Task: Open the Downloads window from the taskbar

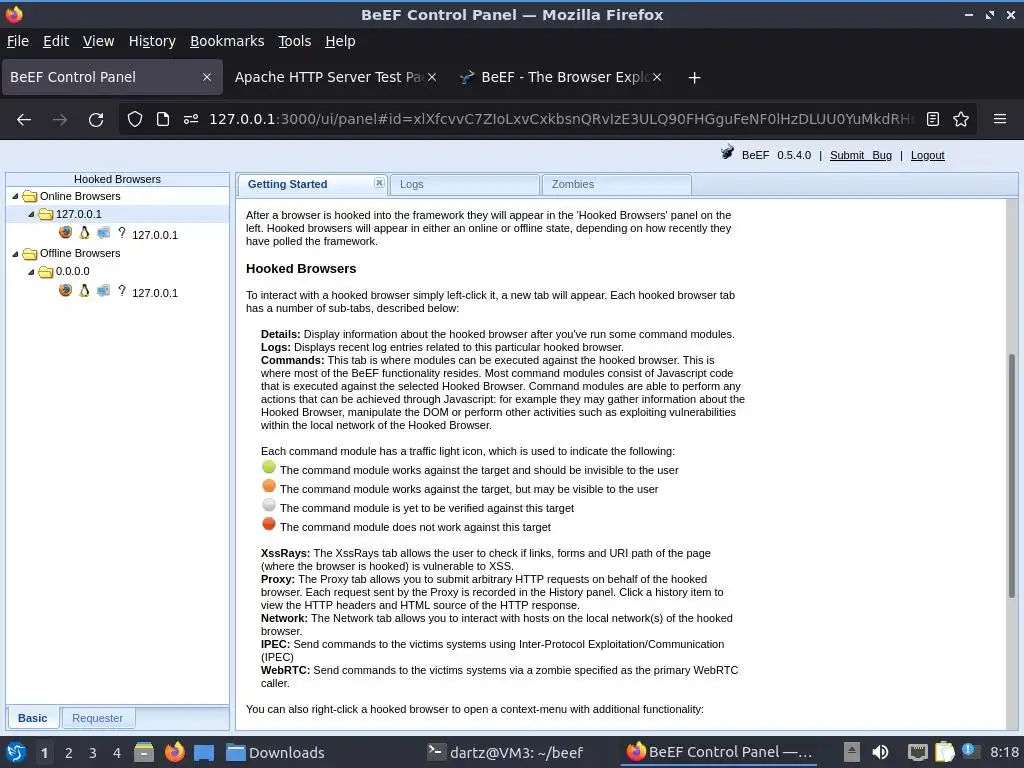Action: [x=276, y=752]
